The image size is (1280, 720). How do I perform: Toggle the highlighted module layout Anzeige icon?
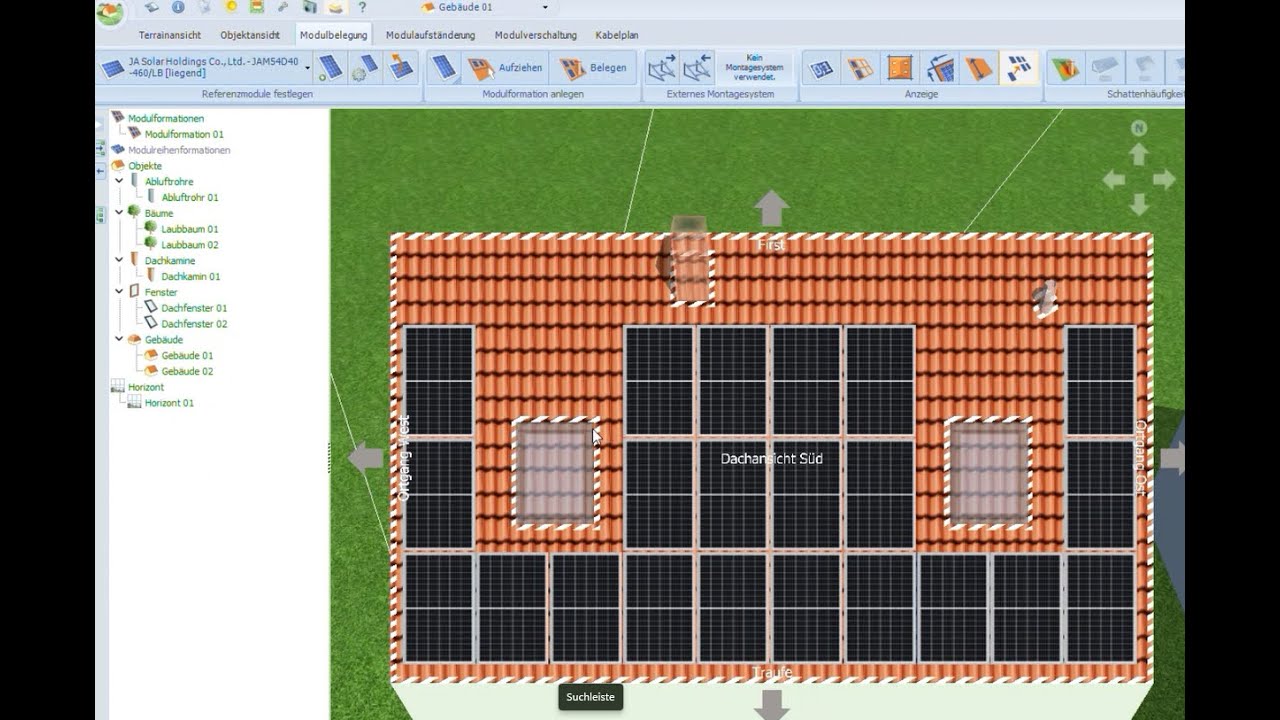(1019, 68)
